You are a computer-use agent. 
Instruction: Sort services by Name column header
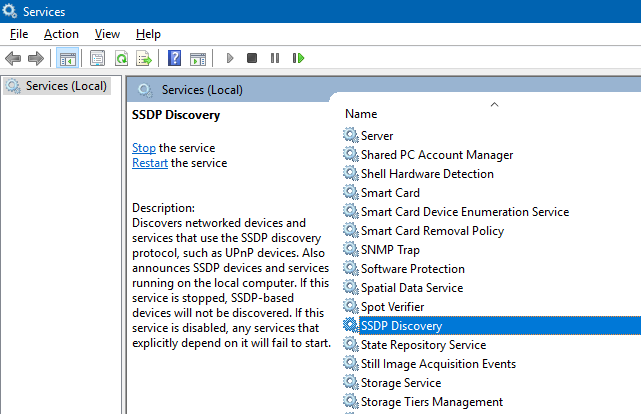pyautogui.click(x=361, y=114)
